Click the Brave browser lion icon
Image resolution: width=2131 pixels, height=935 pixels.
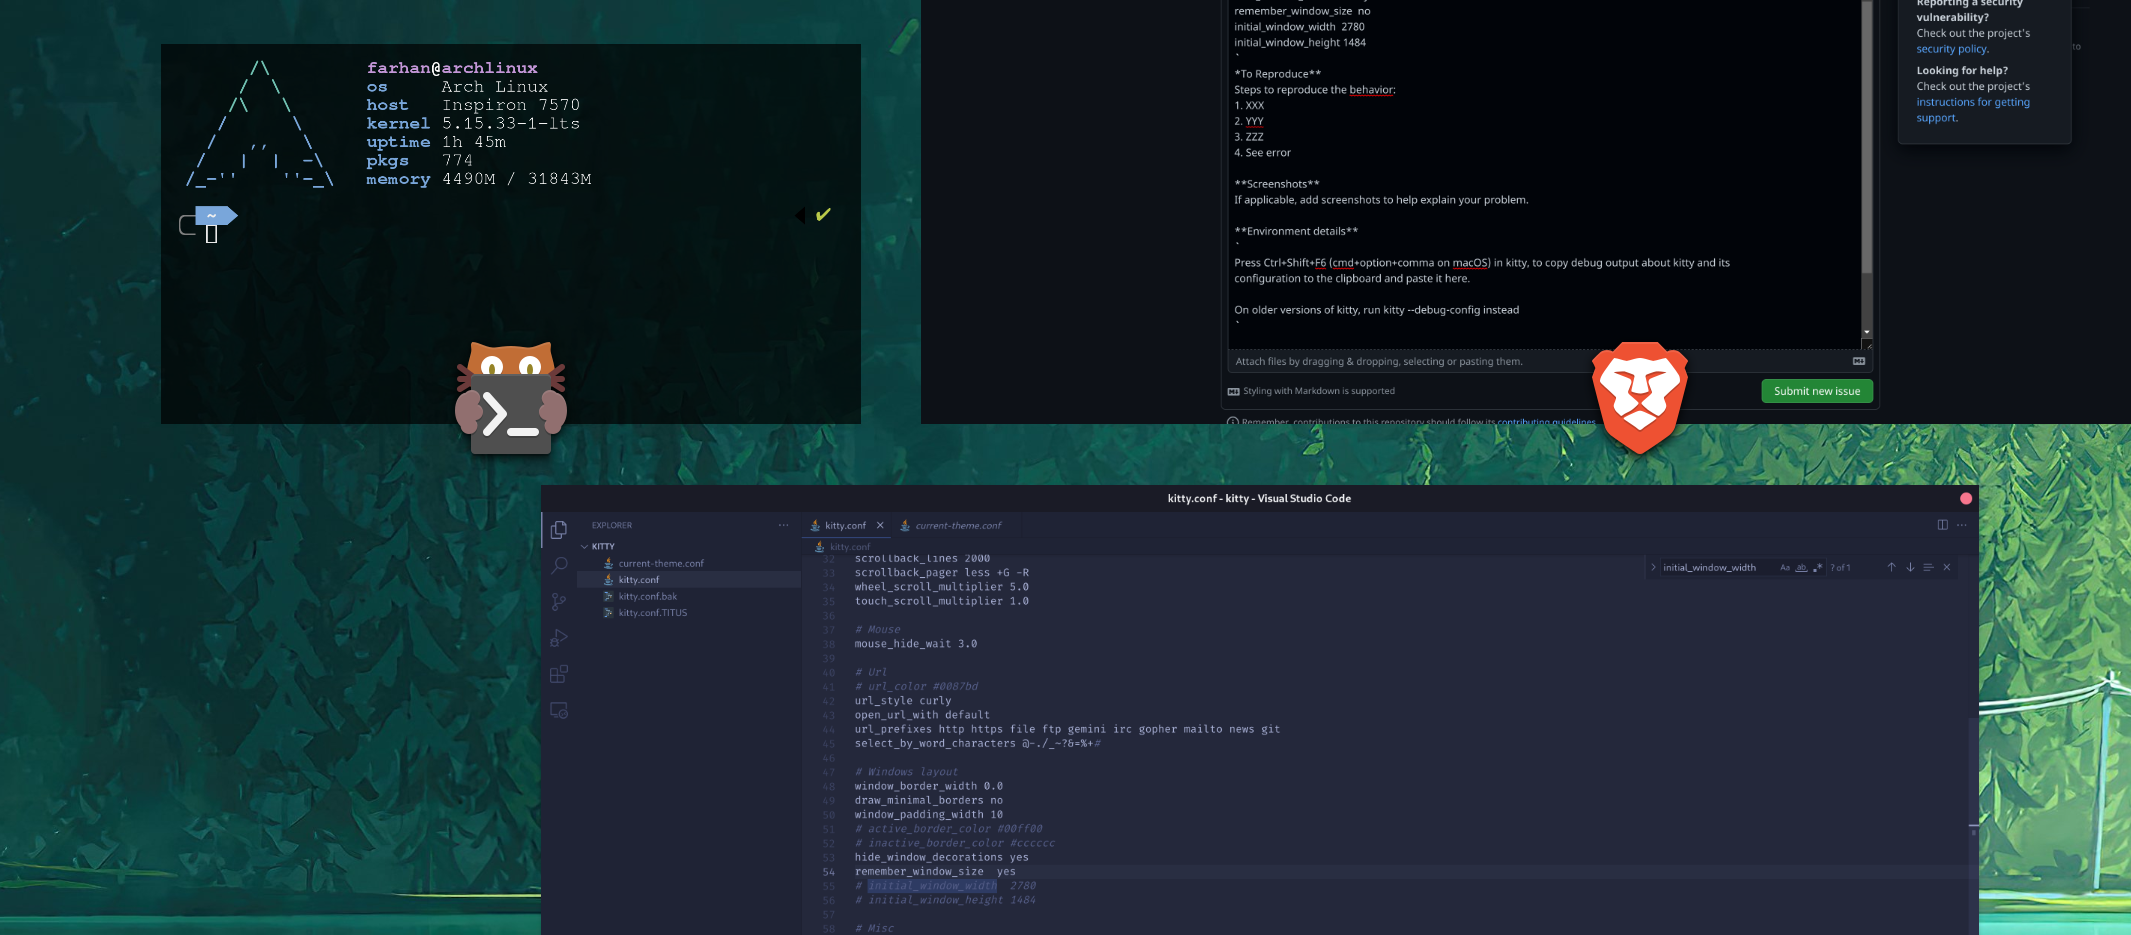1640,396
